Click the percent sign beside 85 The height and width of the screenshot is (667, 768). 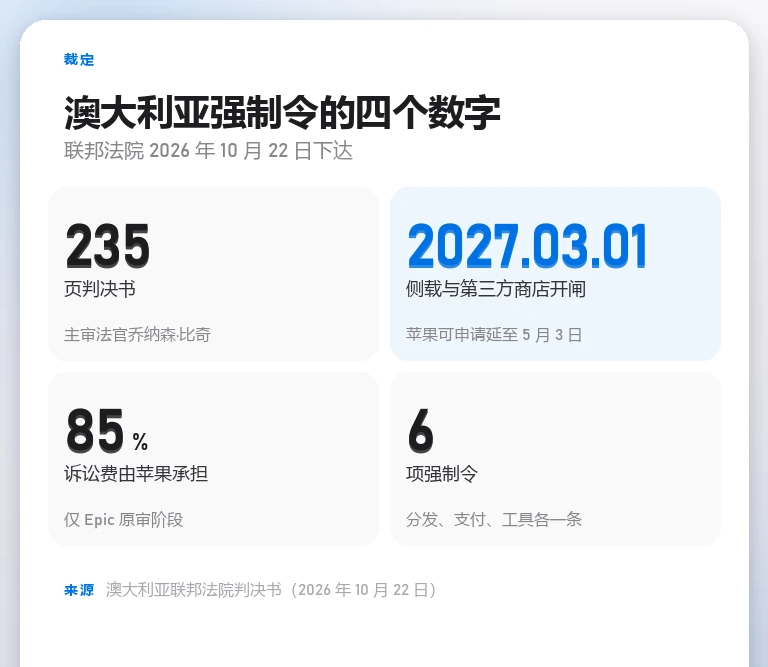140,442
